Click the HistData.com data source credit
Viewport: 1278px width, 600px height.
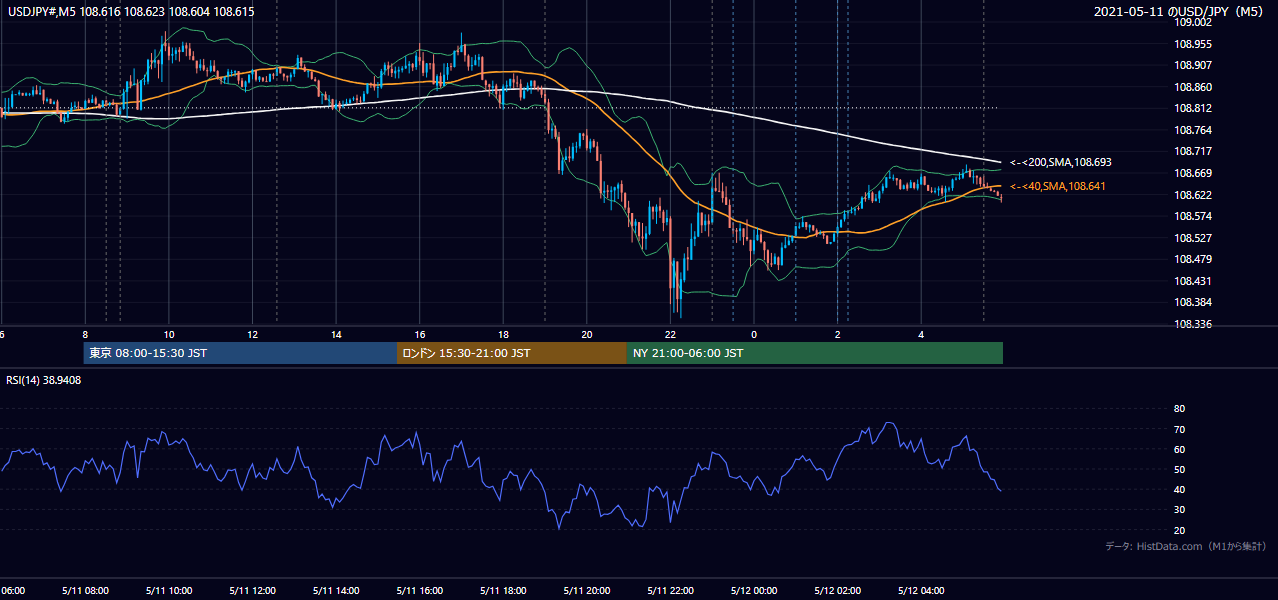(x=1186, y=546)
